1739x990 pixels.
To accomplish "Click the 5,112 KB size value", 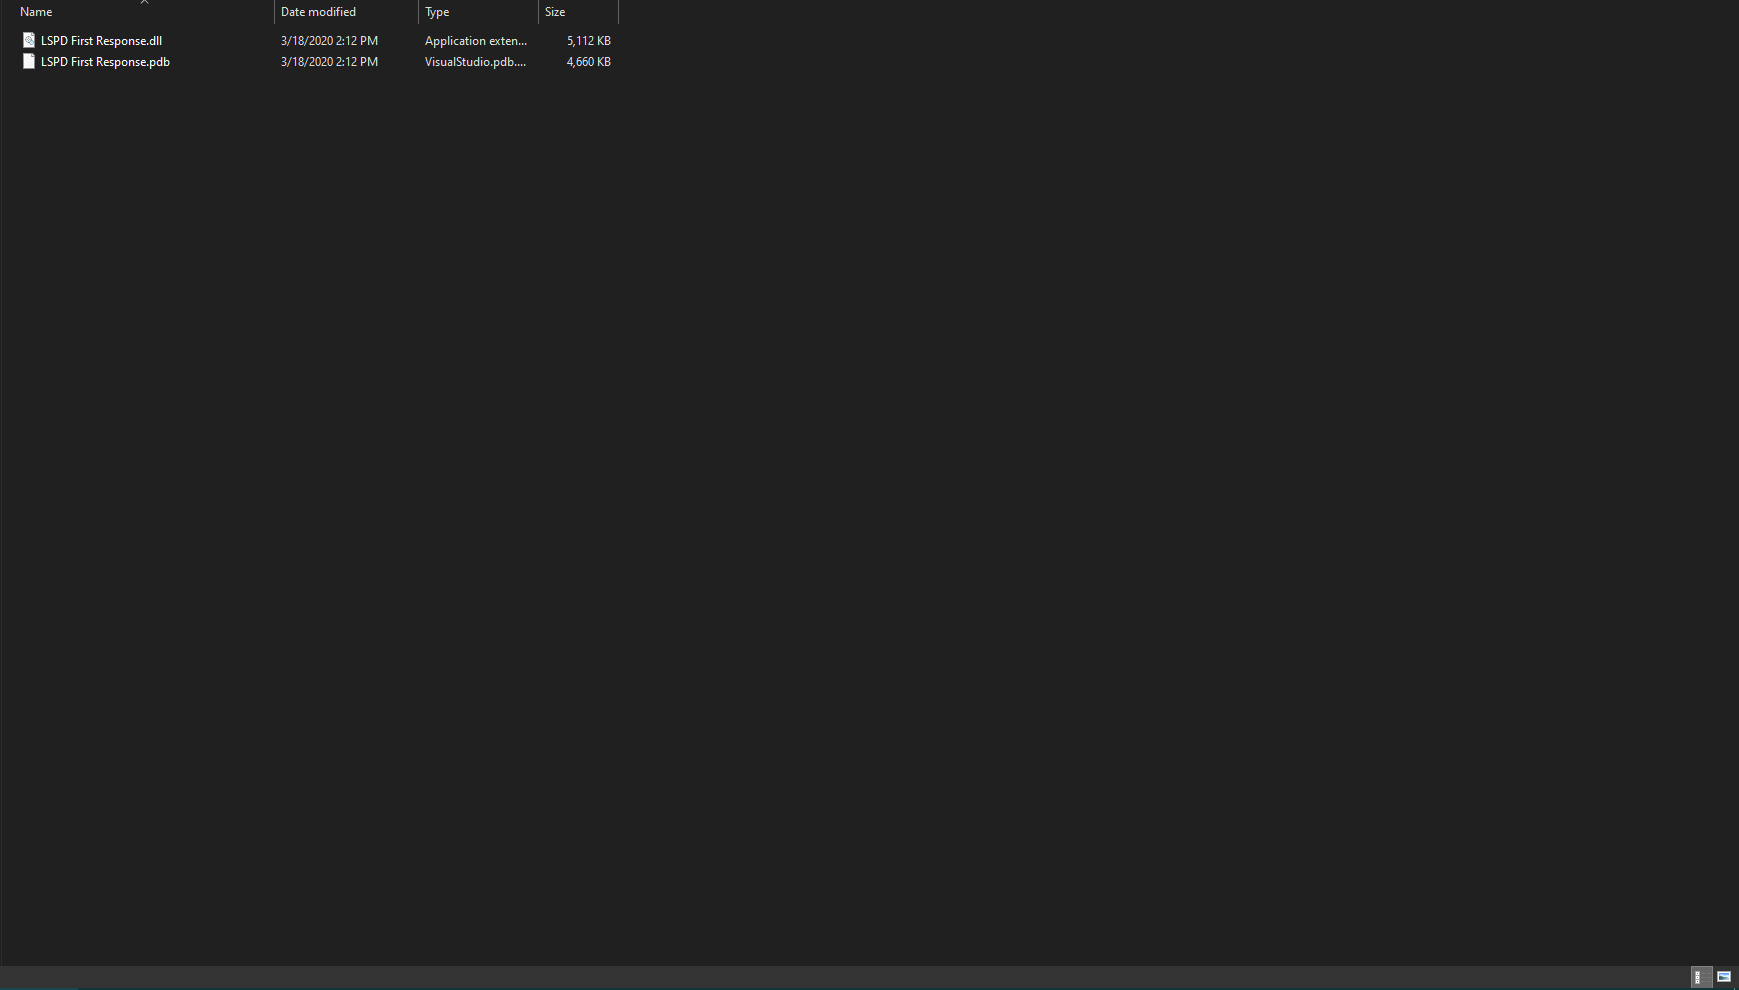I will [589, 41].
